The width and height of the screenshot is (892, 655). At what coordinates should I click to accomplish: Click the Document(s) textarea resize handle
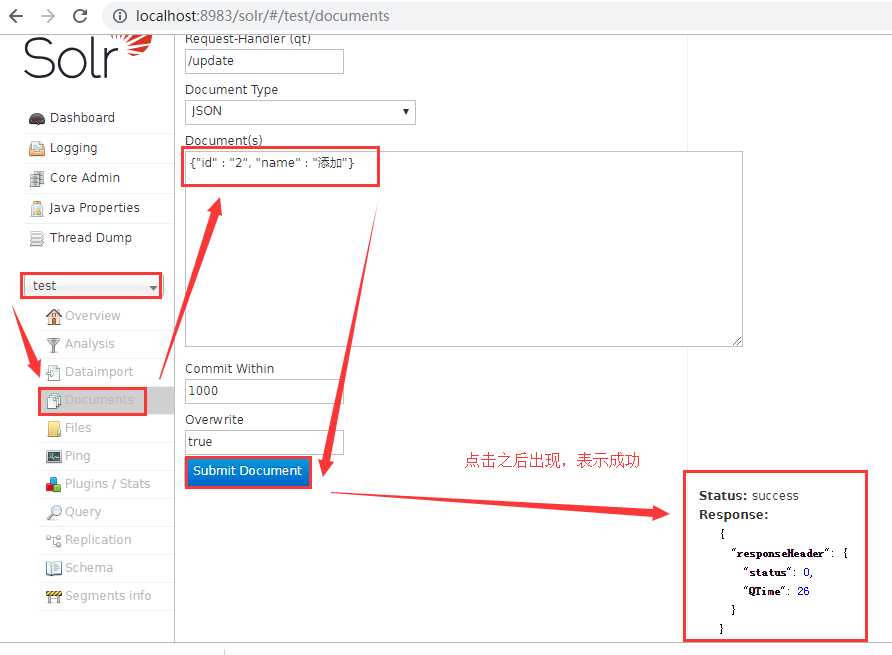click(x=737, y=341)
